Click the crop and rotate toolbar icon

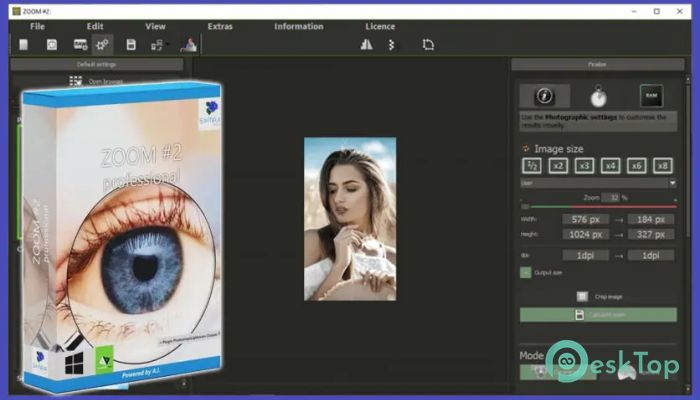click(428, 45)
